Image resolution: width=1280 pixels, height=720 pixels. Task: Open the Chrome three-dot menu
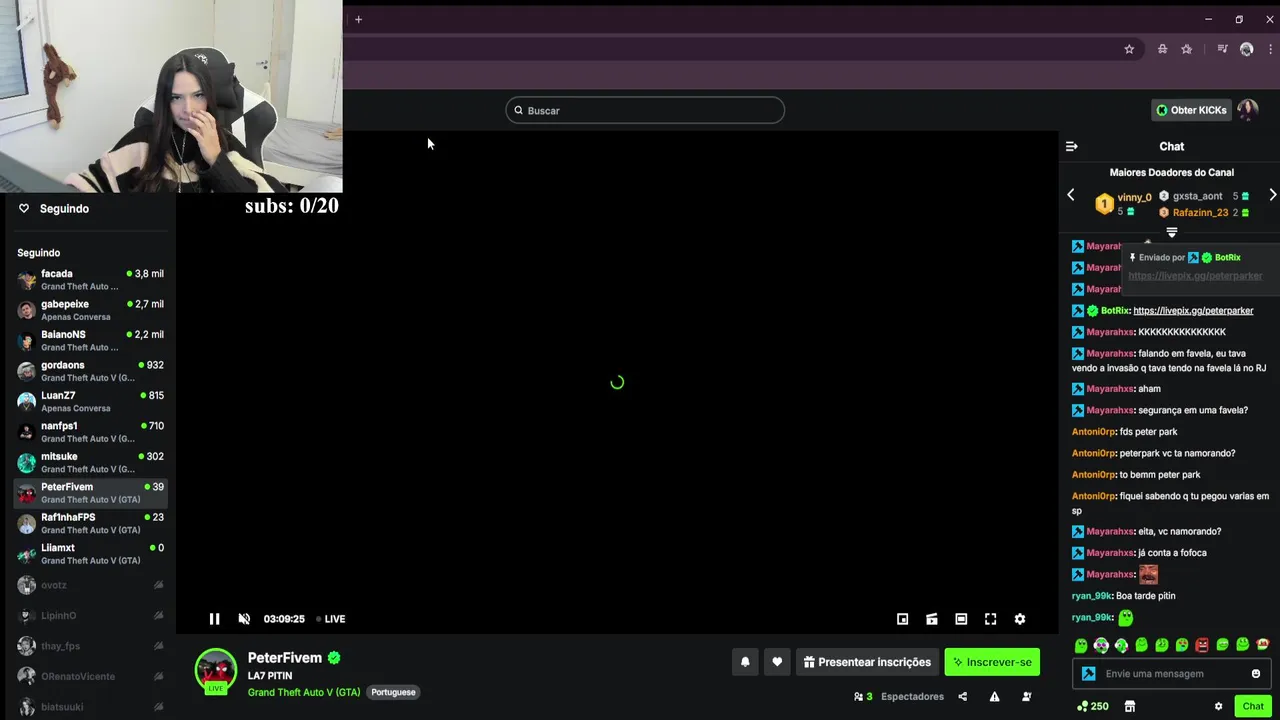[x=1270, y=49]
